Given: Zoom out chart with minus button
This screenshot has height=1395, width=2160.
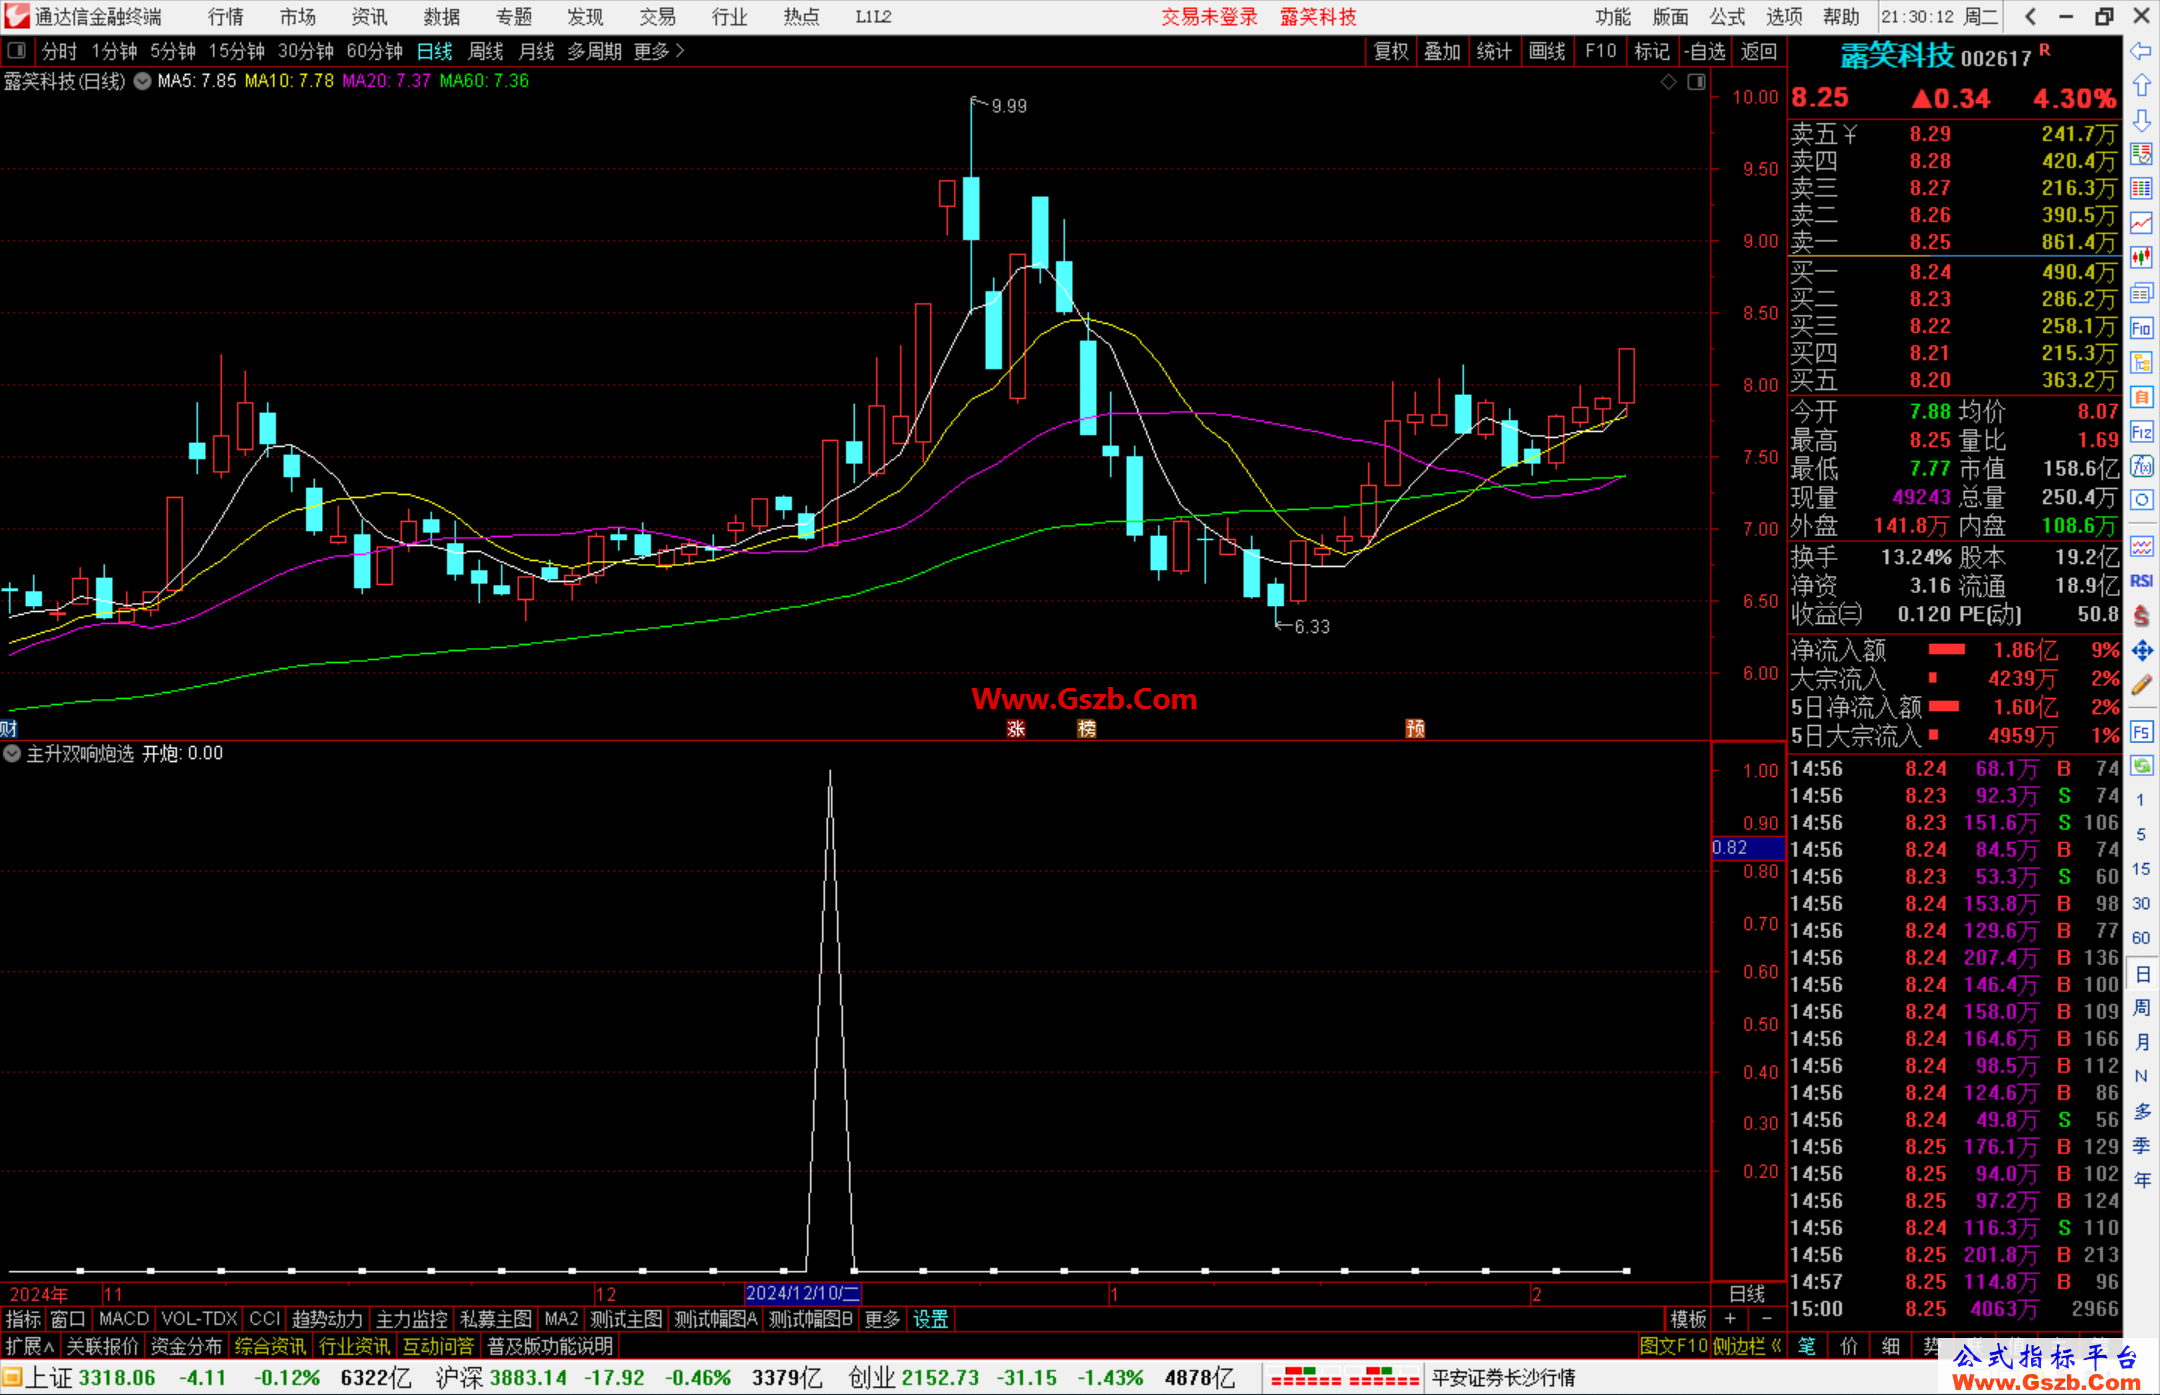Looking at the screenshot, I should (1766, 1319).
